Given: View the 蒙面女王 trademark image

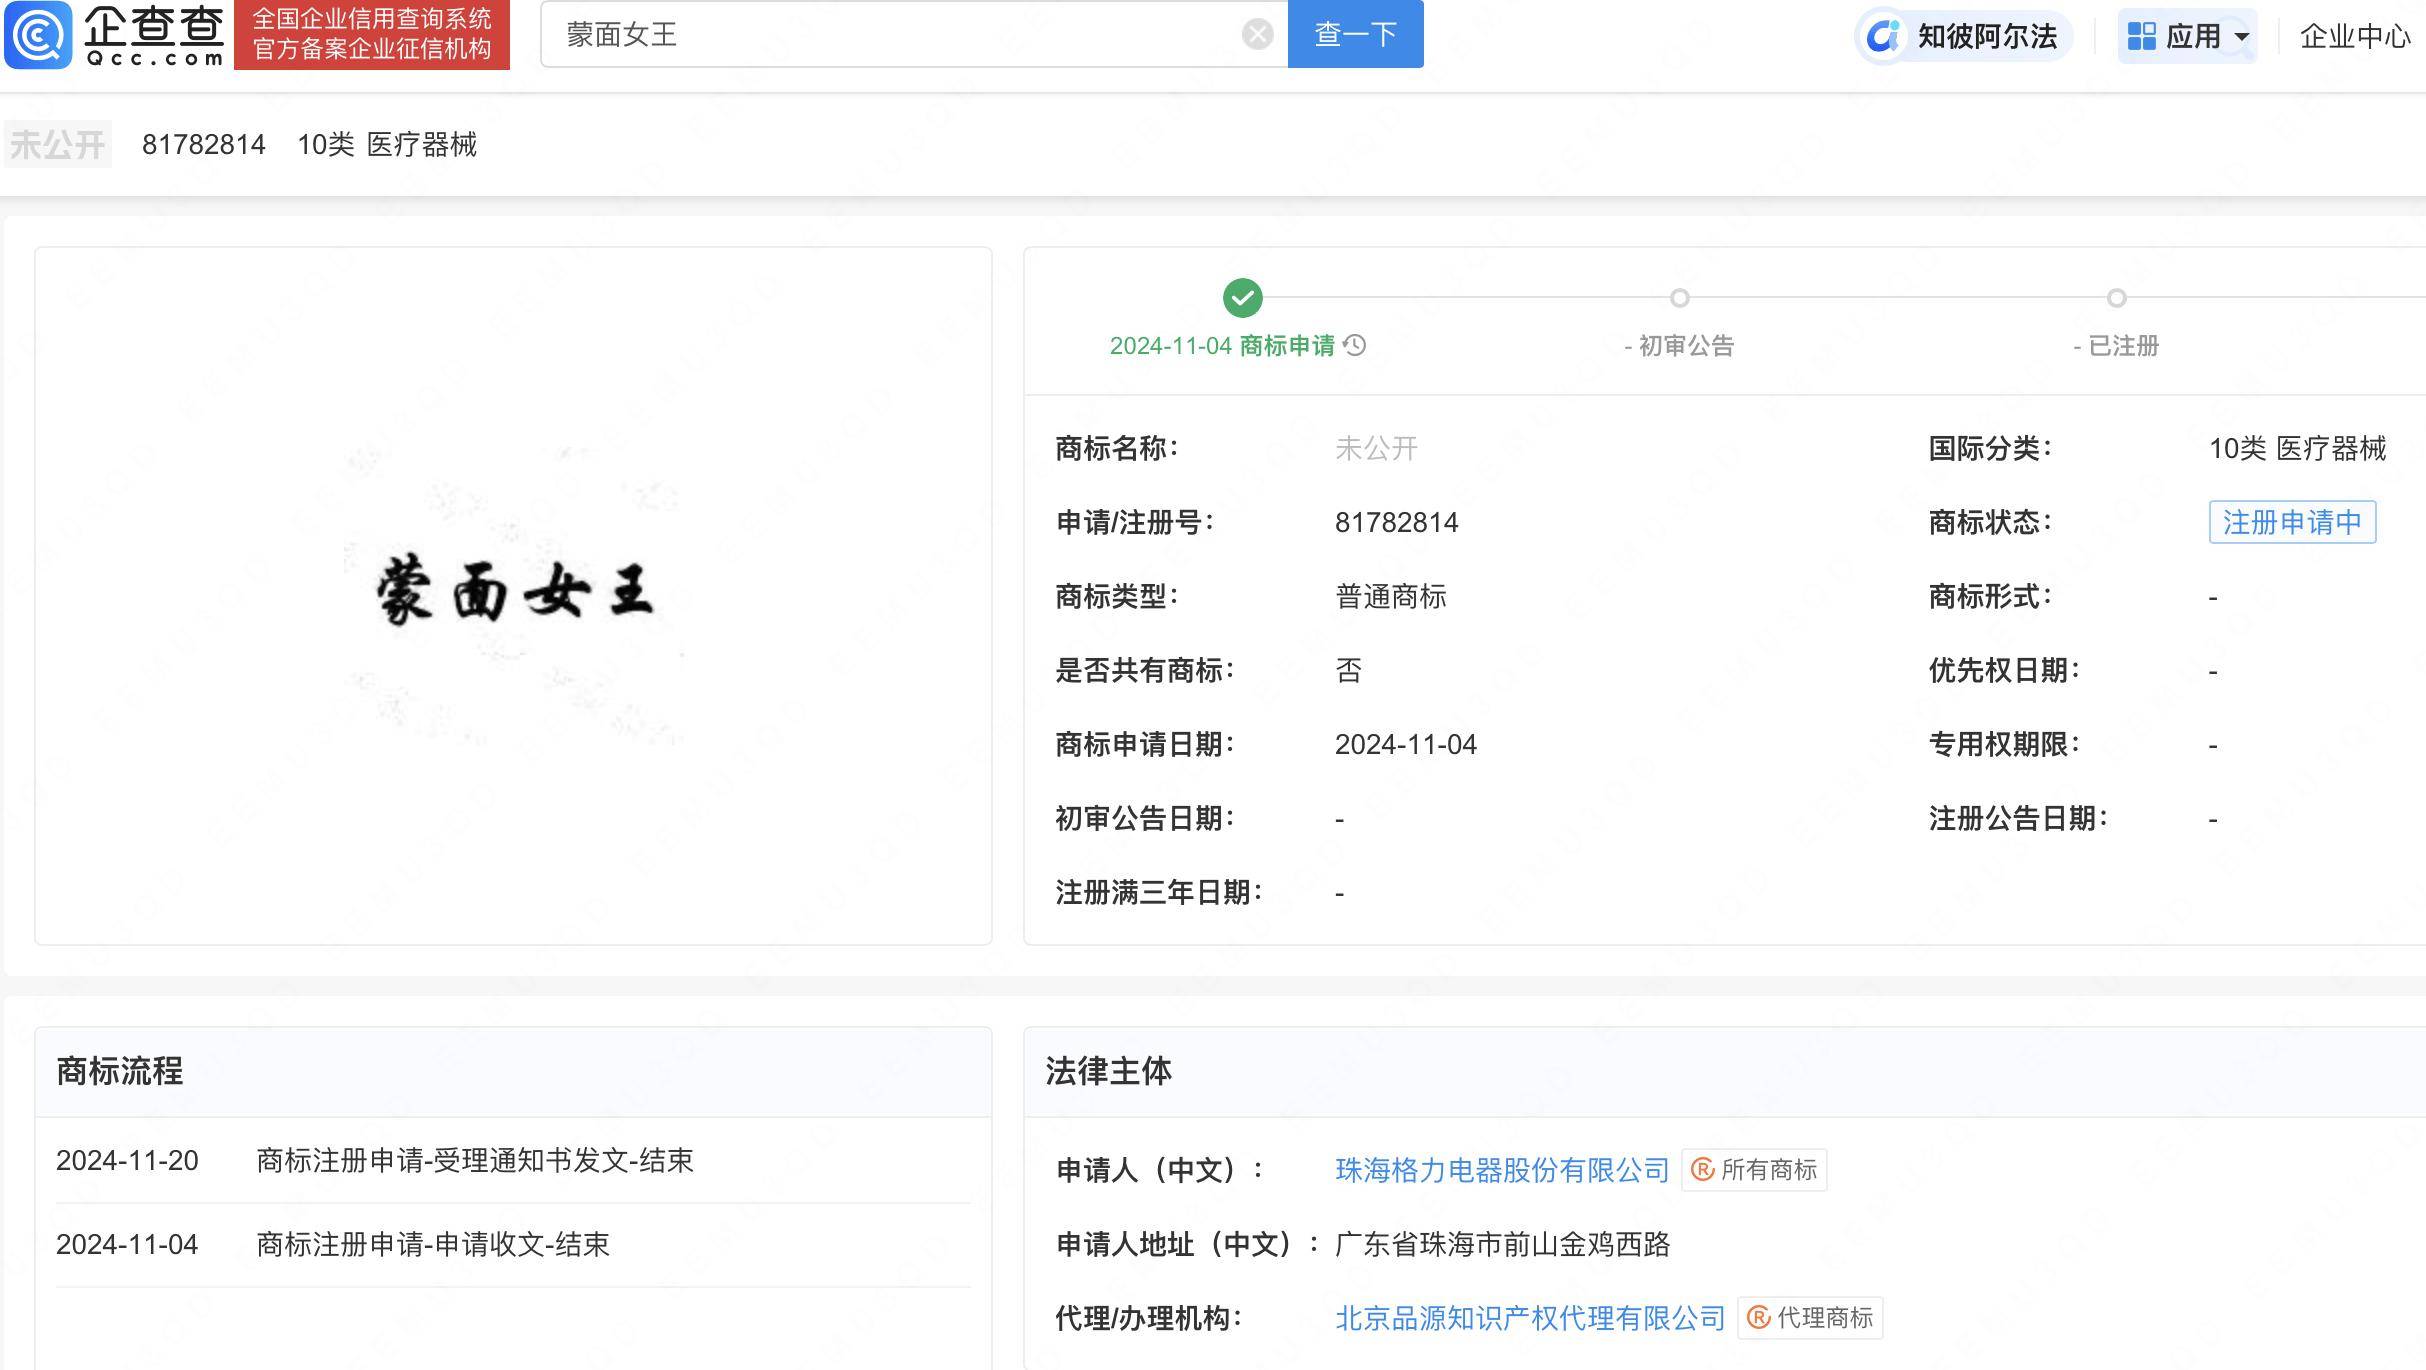Looking at the screenshot, I should click(x=514, y=594).
